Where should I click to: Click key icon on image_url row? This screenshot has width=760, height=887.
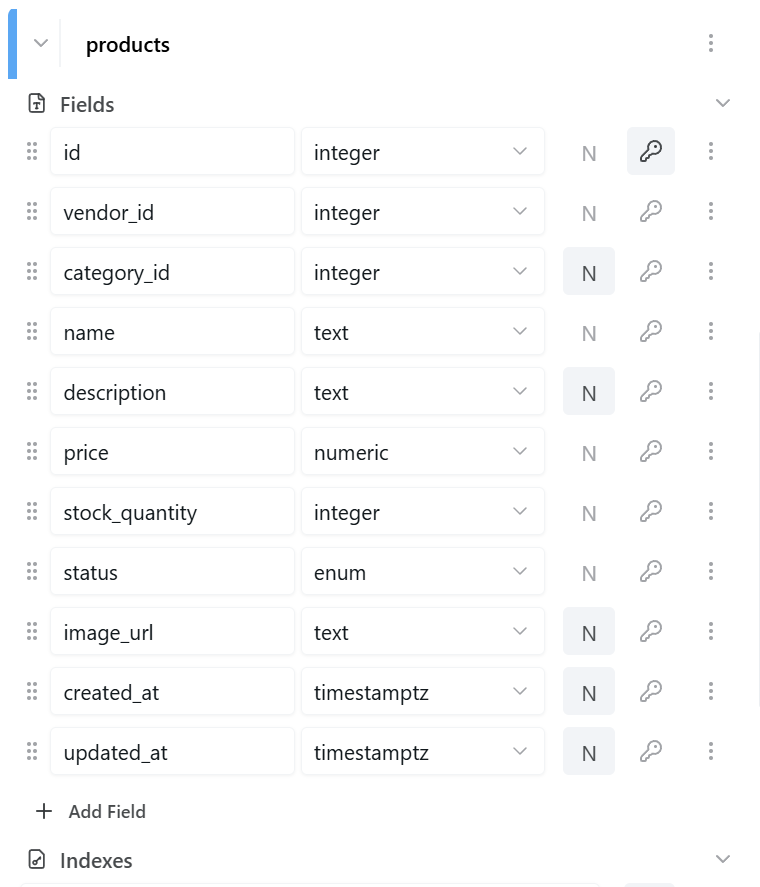pyautogui.click(x=651, y=631)
